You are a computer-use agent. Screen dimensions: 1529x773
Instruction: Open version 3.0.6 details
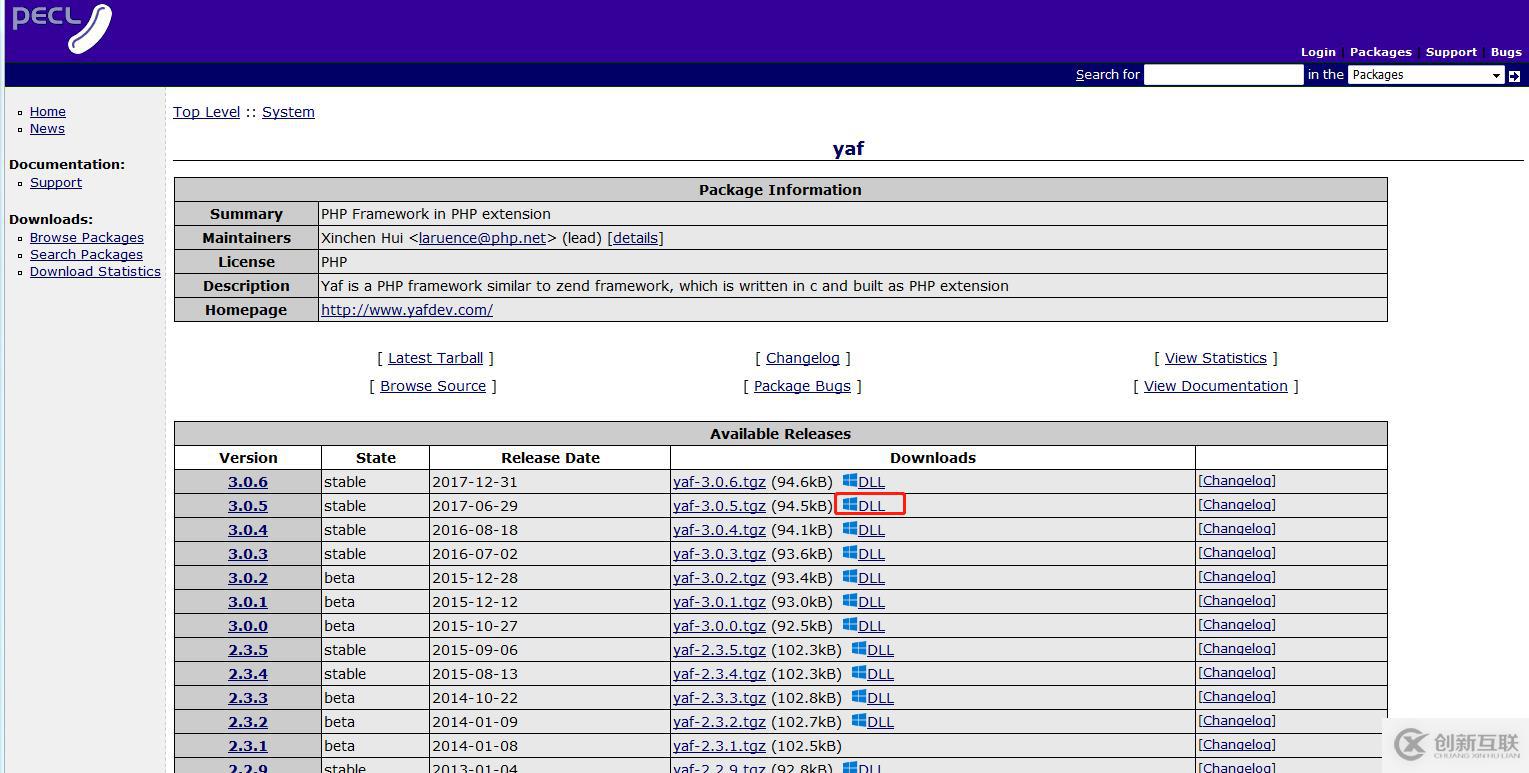[248, 482]
